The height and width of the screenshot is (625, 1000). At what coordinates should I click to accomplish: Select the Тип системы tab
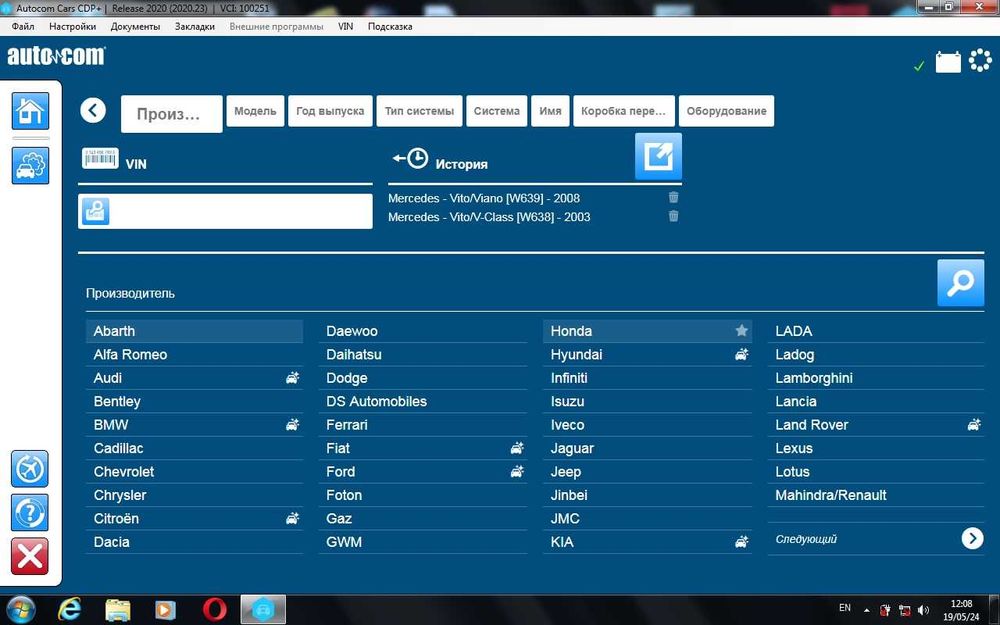(x=419, y=111)
